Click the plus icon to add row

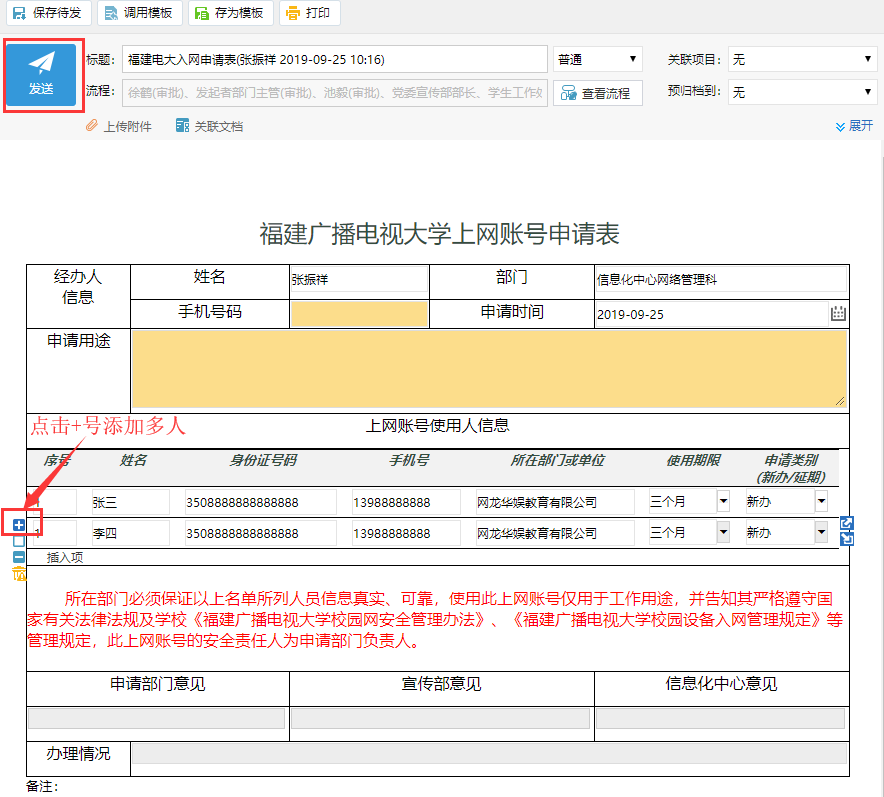pyautogui.click(x=19, y=525)
